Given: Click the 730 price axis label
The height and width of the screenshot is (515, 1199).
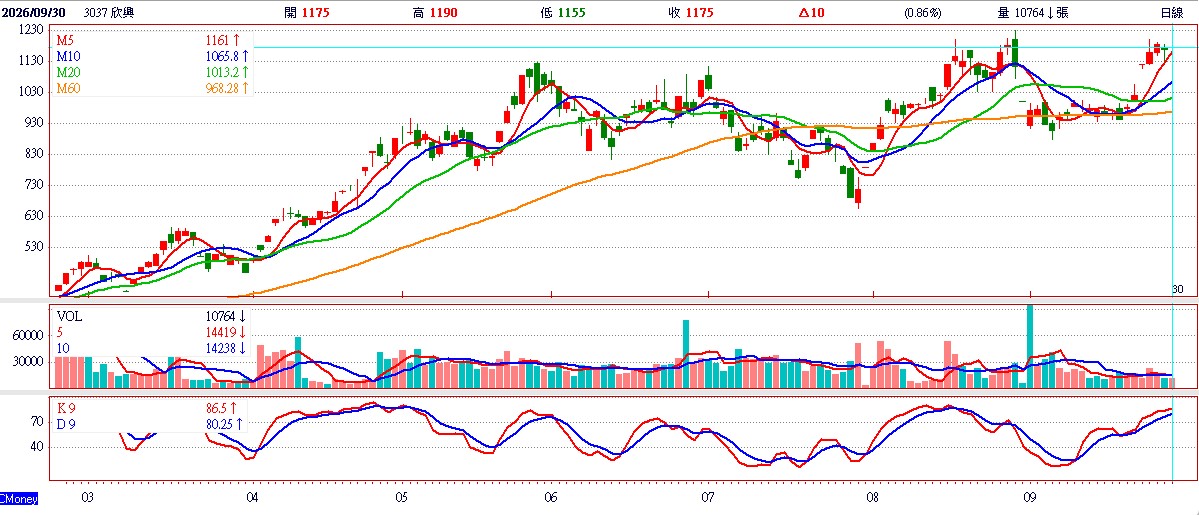Looking at the screenshot, I should [x=36, y=185].
